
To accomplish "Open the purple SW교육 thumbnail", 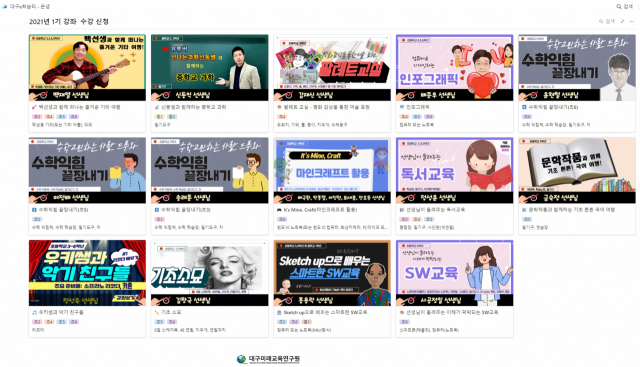I will (454, 273).
